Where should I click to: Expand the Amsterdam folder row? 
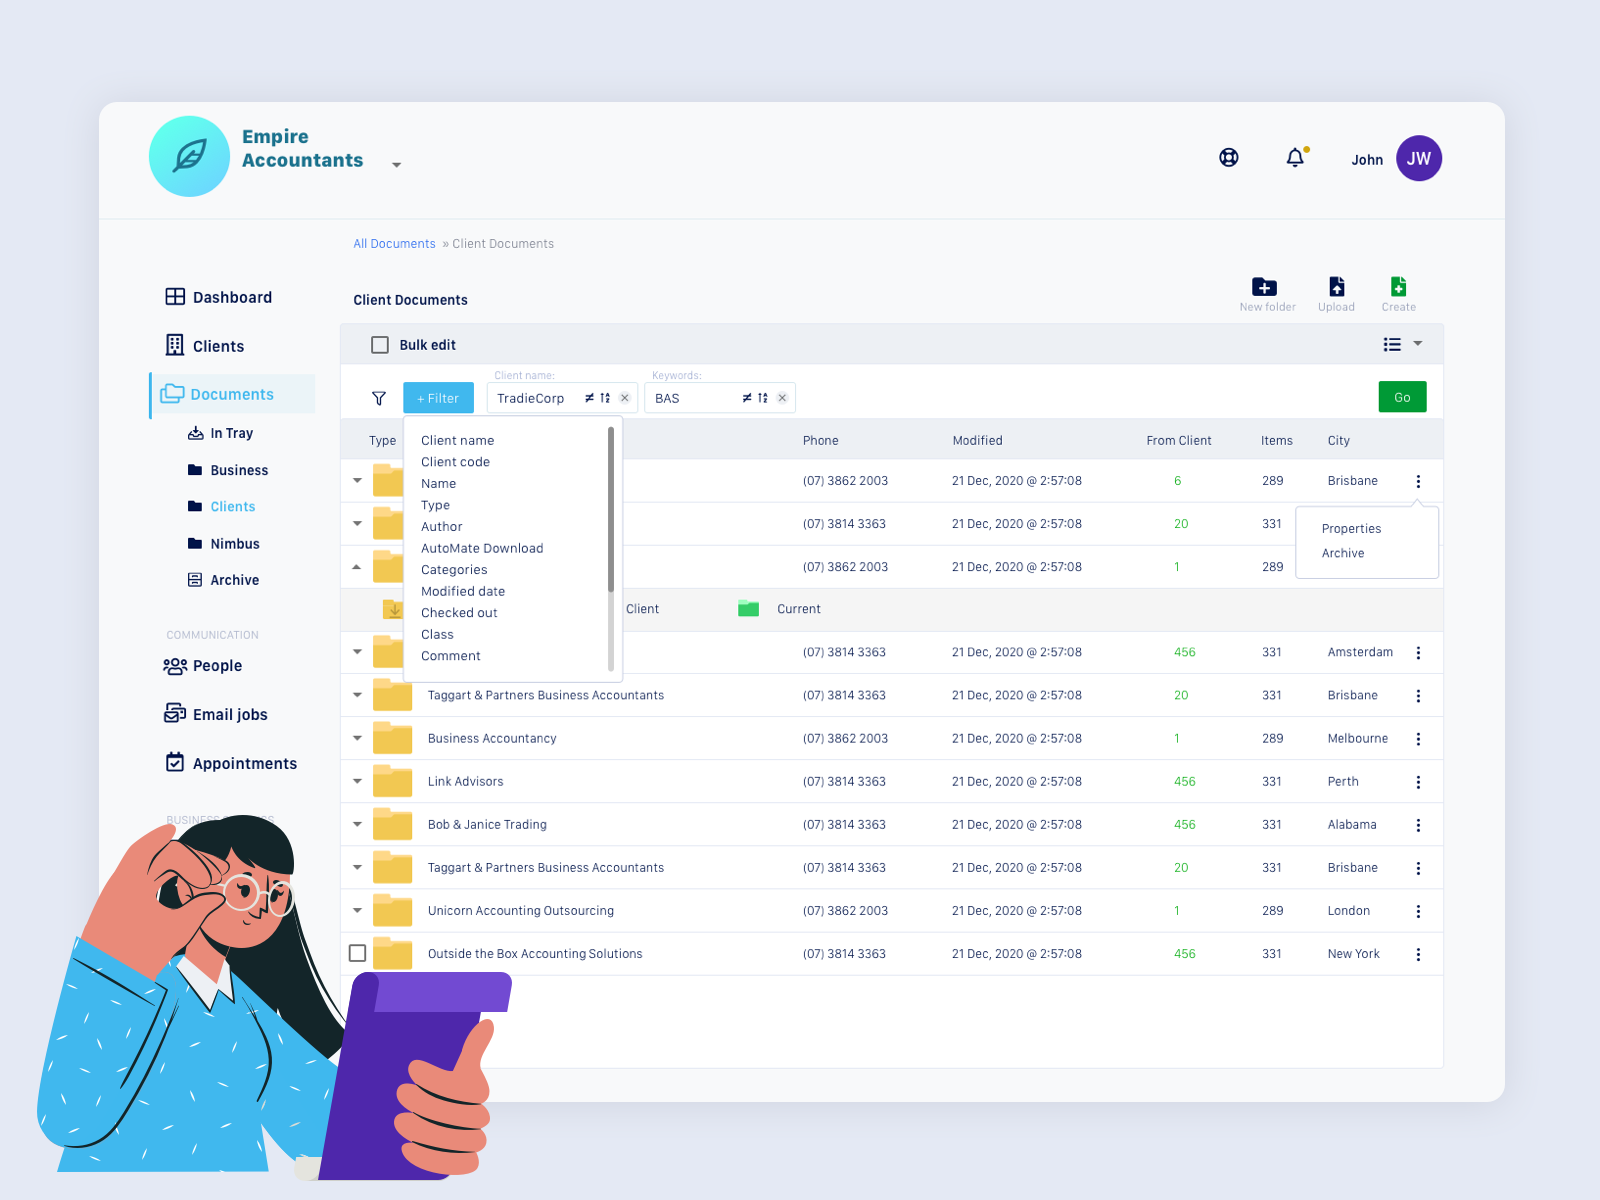(357, 652)
